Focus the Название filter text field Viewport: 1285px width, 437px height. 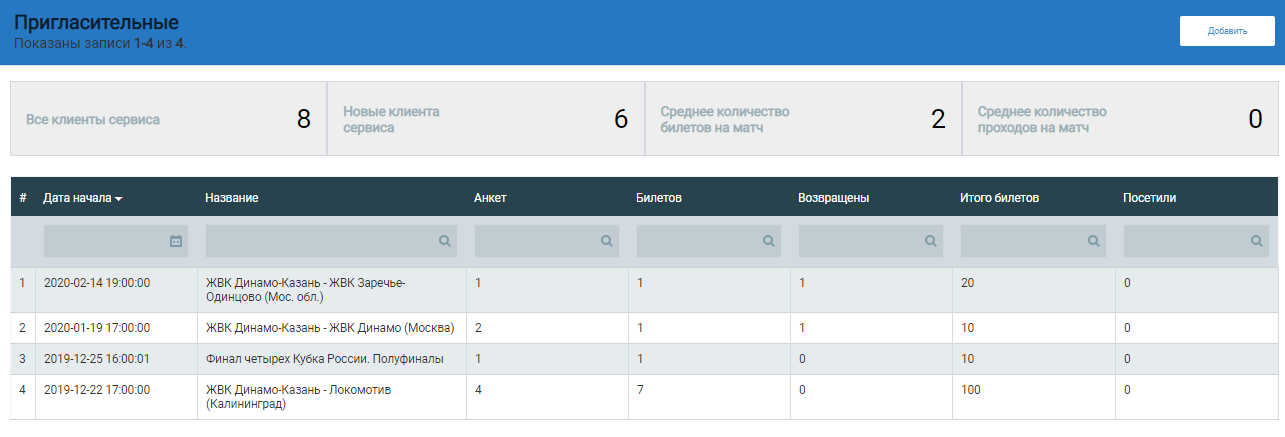coord(320,241)
